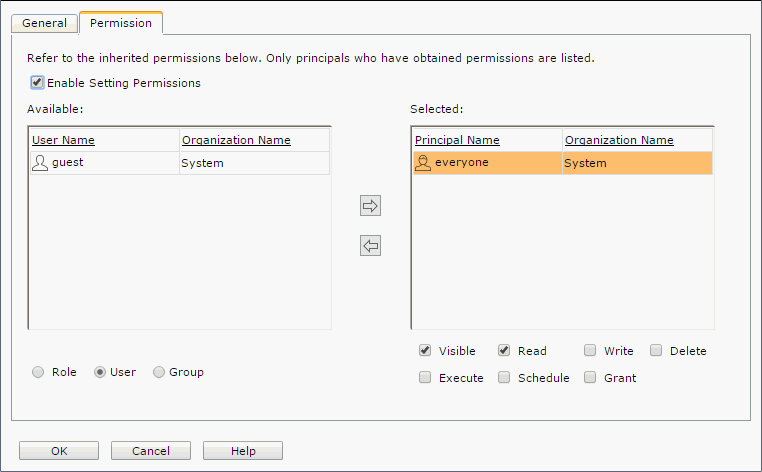Screen dimensions: 762x472
Task: Enable the Schedule permission
Action: coord(504,377)
